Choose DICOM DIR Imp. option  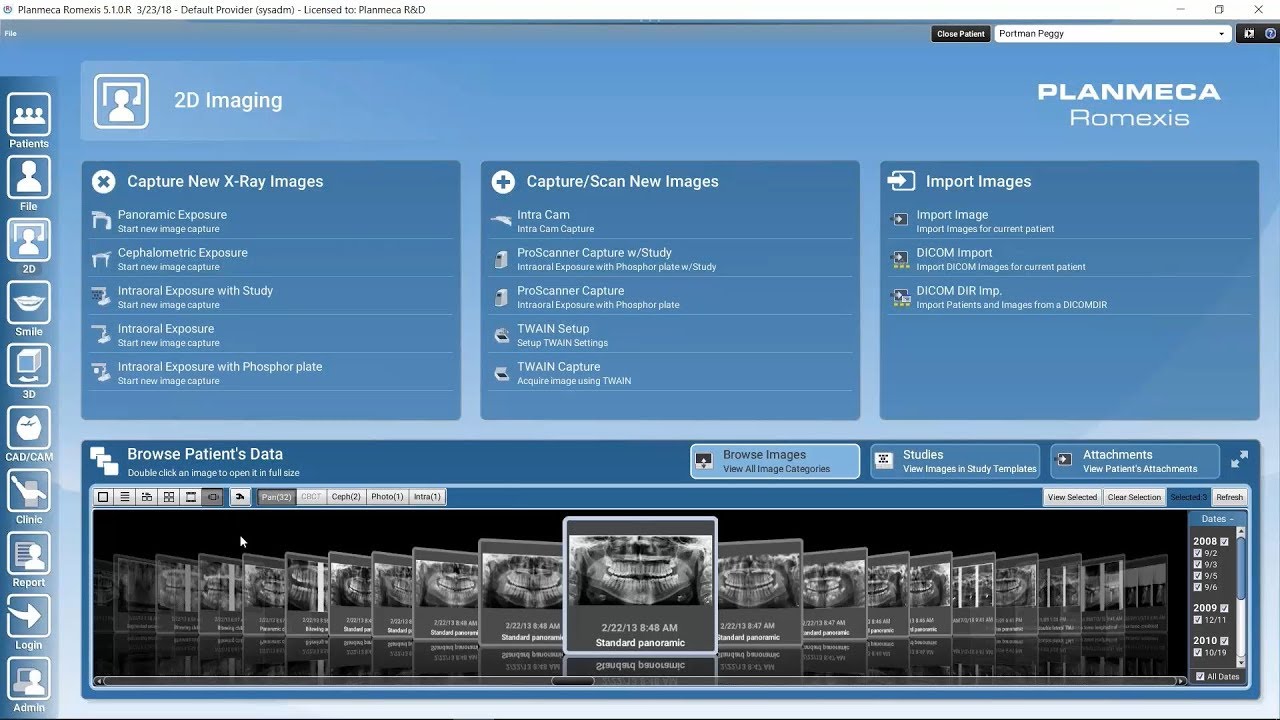point(1069,297)
